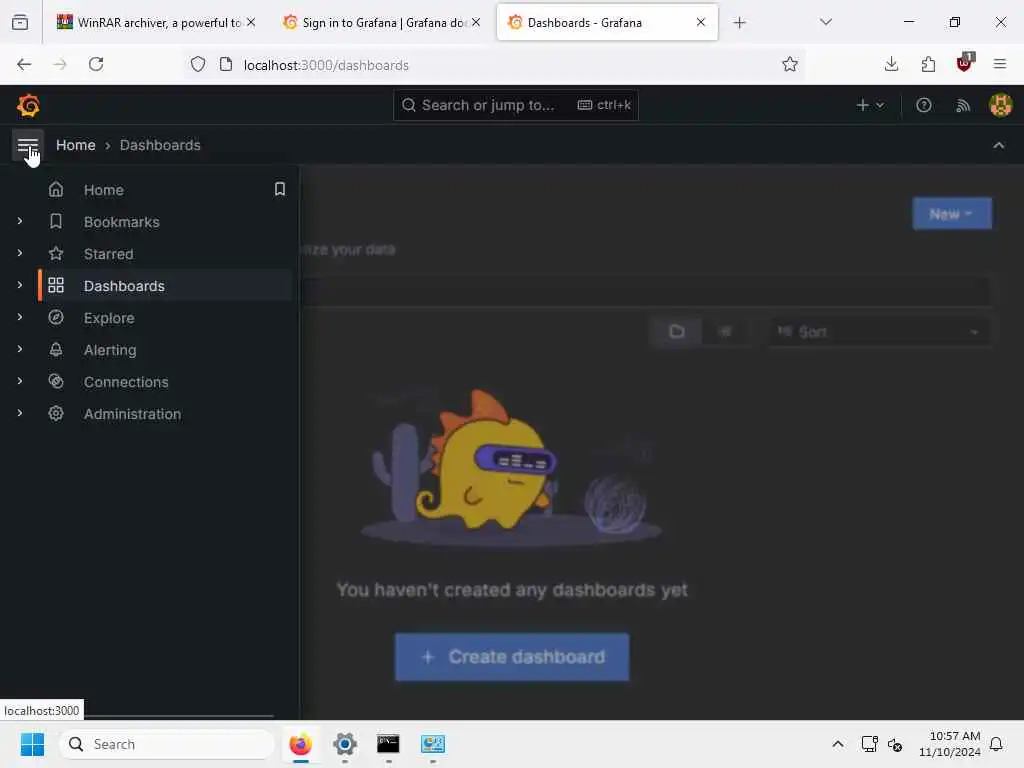
Task: Expand the Starred section chevron
Action: (x=20, y=253)
